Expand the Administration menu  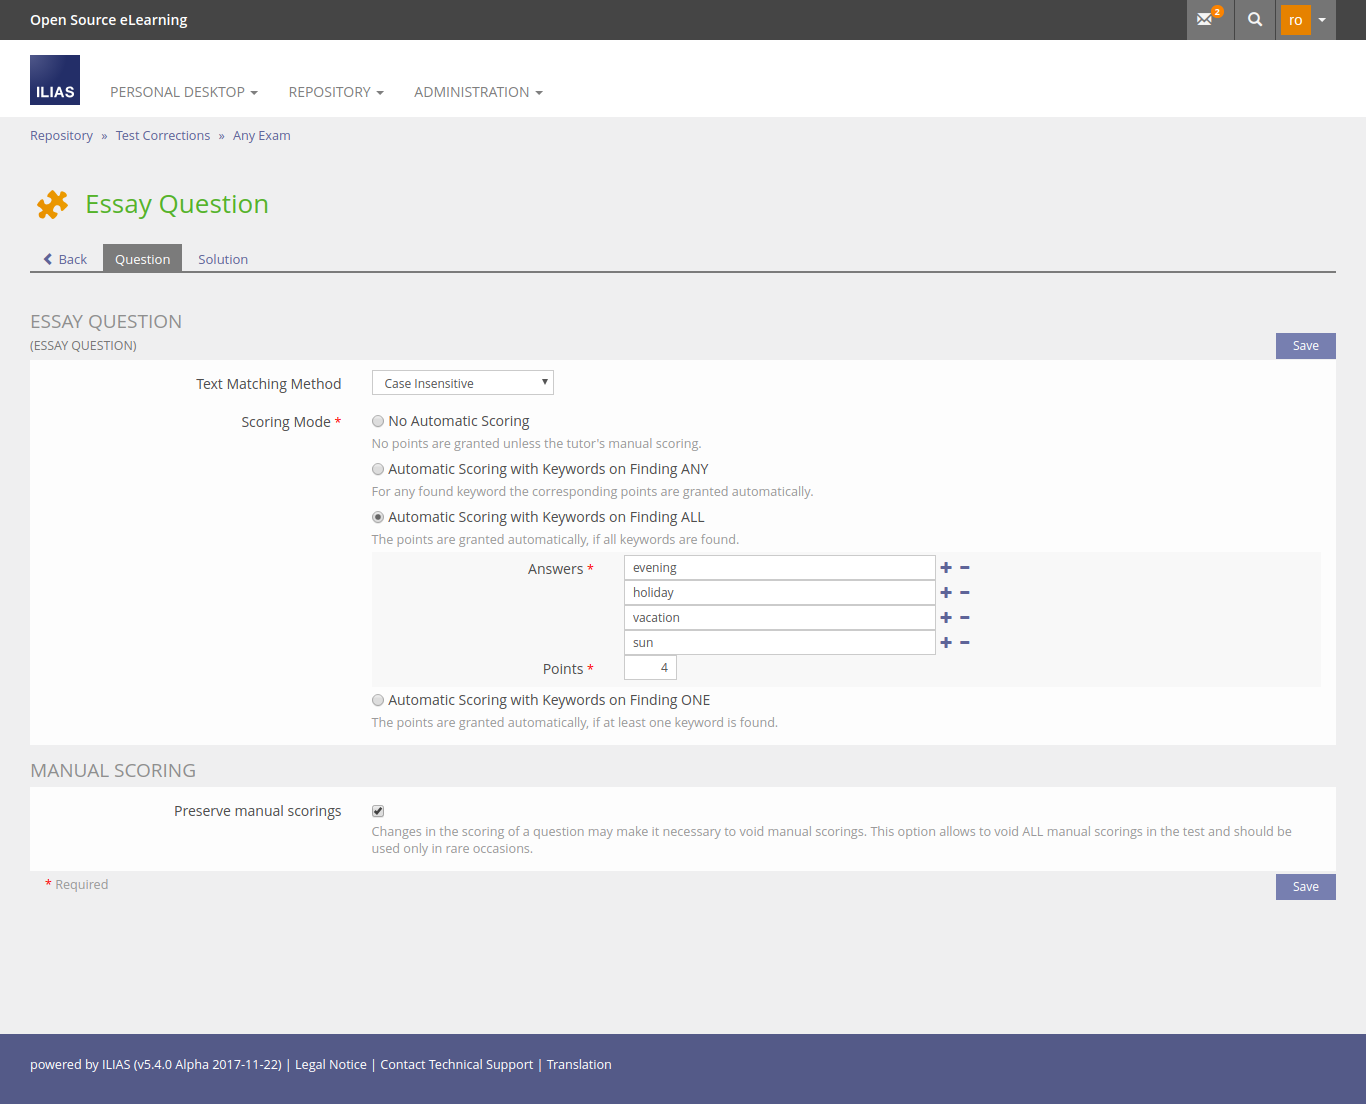[478, 92]
